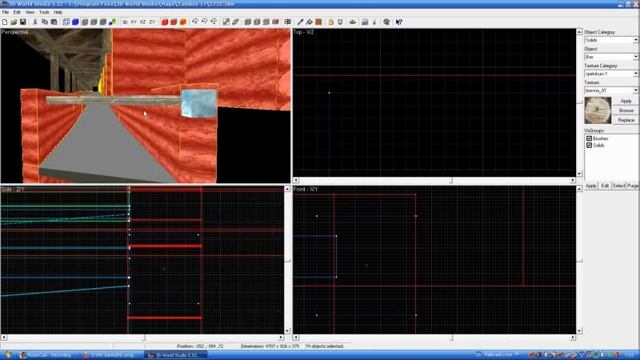The image size is (640, 360).
Task: Click the terrain hat-shaped toolbar icon
Action: pyautogui.click(x=353, y=22)
